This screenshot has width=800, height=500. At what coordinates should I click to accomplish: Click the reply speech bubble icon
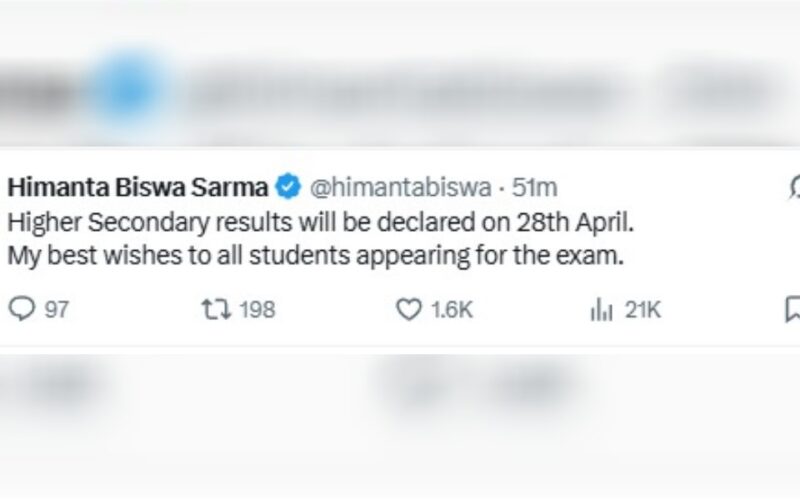20,311
